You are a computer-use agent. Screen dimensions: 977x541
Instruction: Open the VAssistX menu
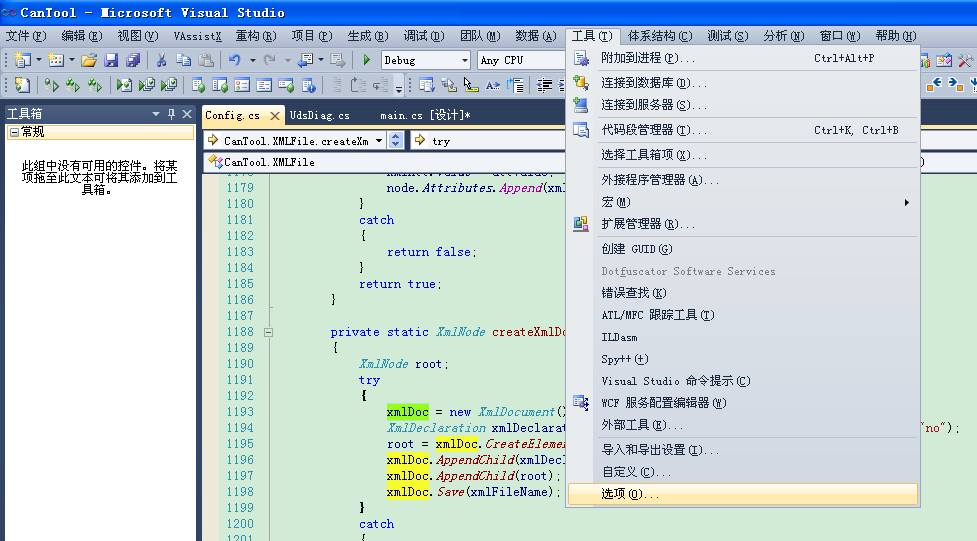[198, 36]
